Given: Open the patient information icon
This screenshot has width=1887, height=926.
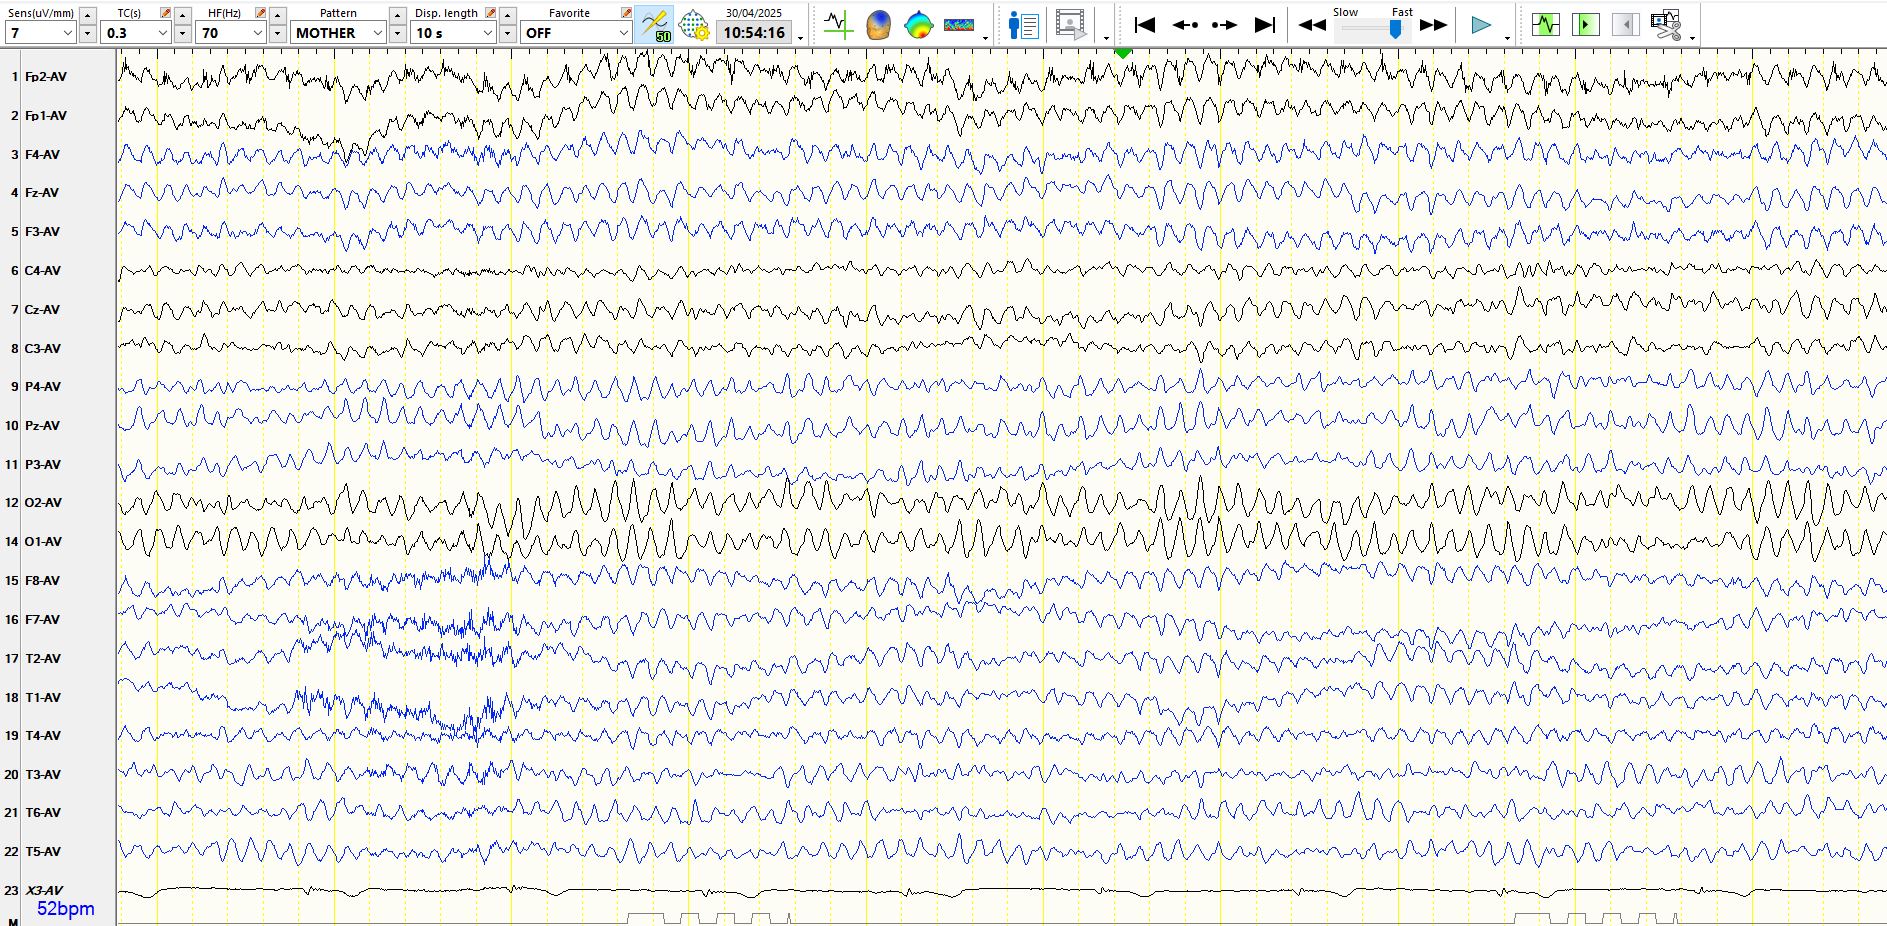Looking at the screenshot, I should (1023, 25).
